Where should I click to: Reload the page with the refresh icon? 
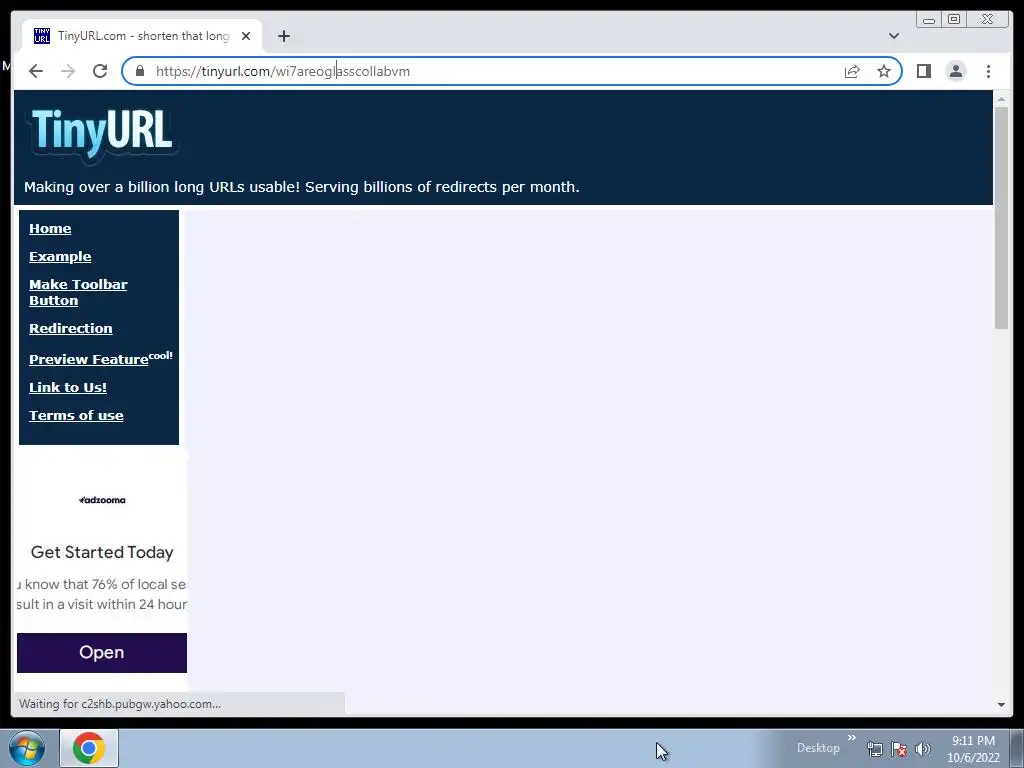[100, 71]
